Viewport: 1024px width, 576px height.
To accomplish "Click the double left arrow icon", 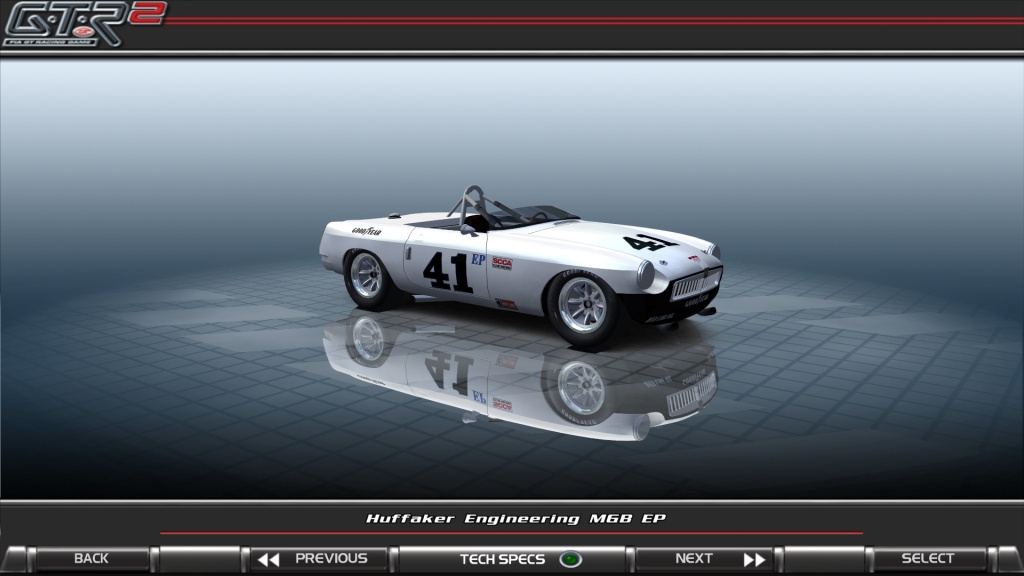I will coord(268,560).
